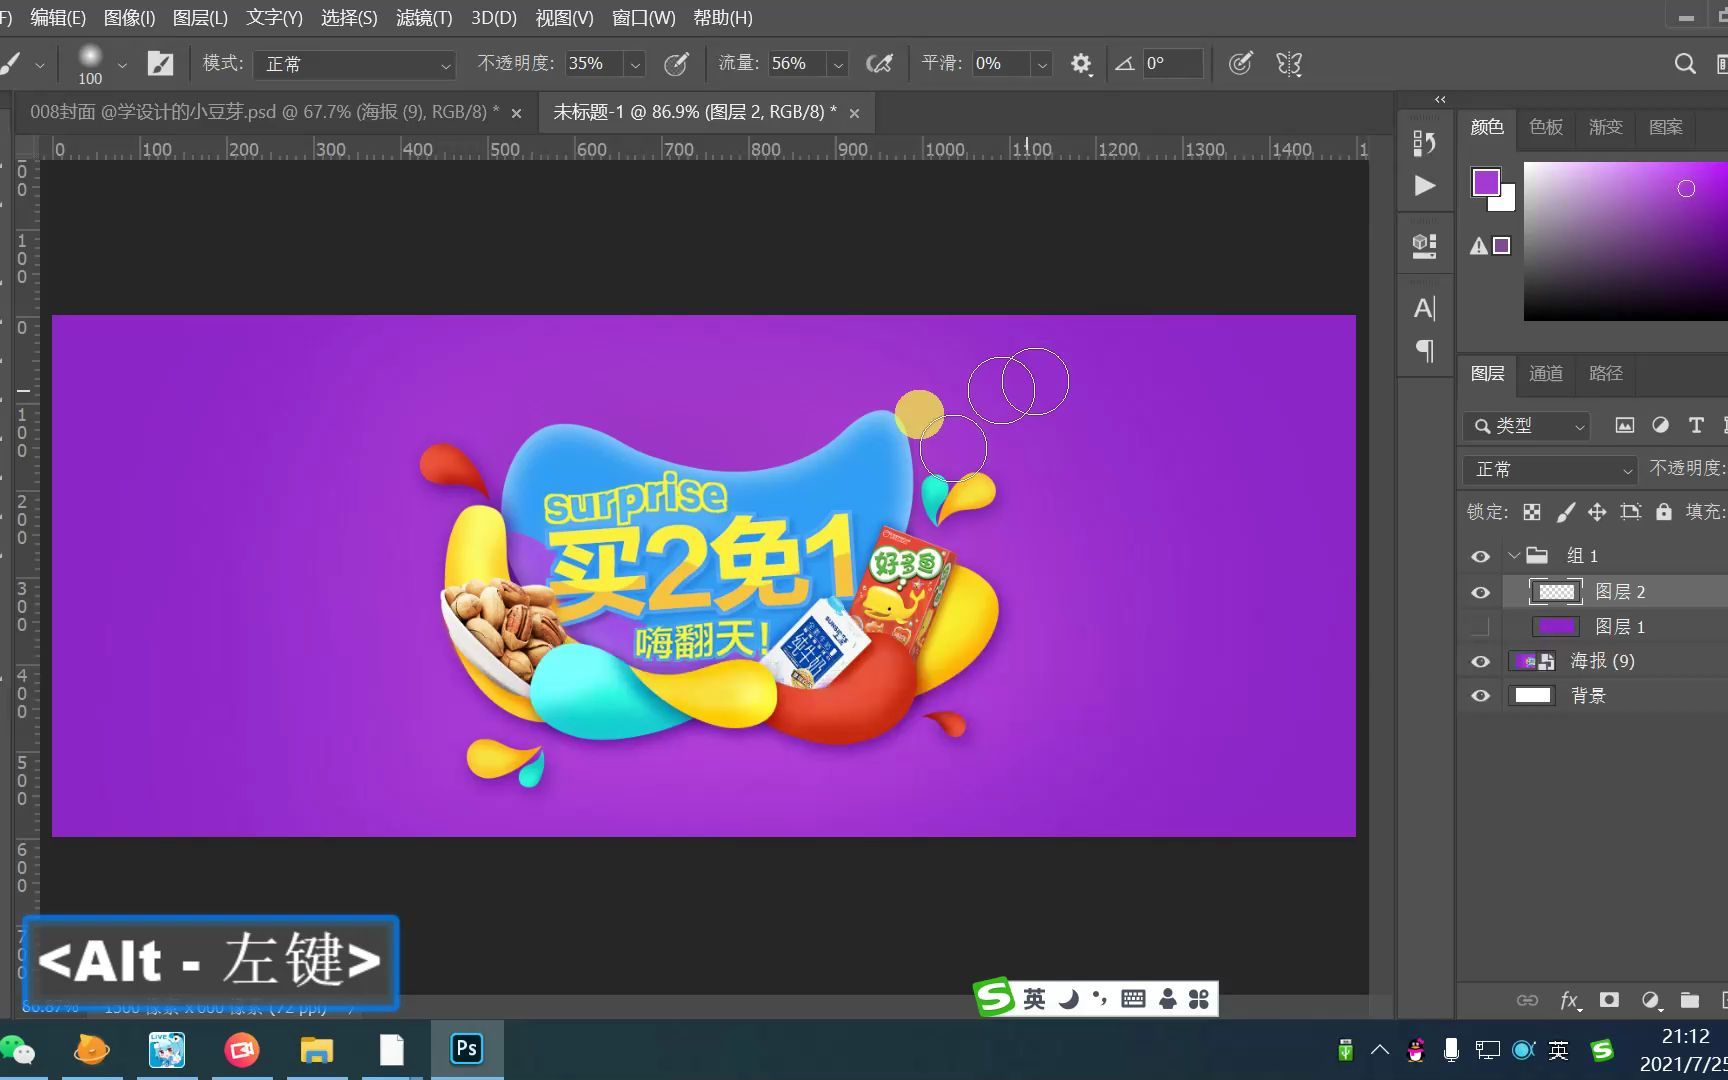Lock image pixels brush icon
1728x1080 pixels.
[1566, 512]
